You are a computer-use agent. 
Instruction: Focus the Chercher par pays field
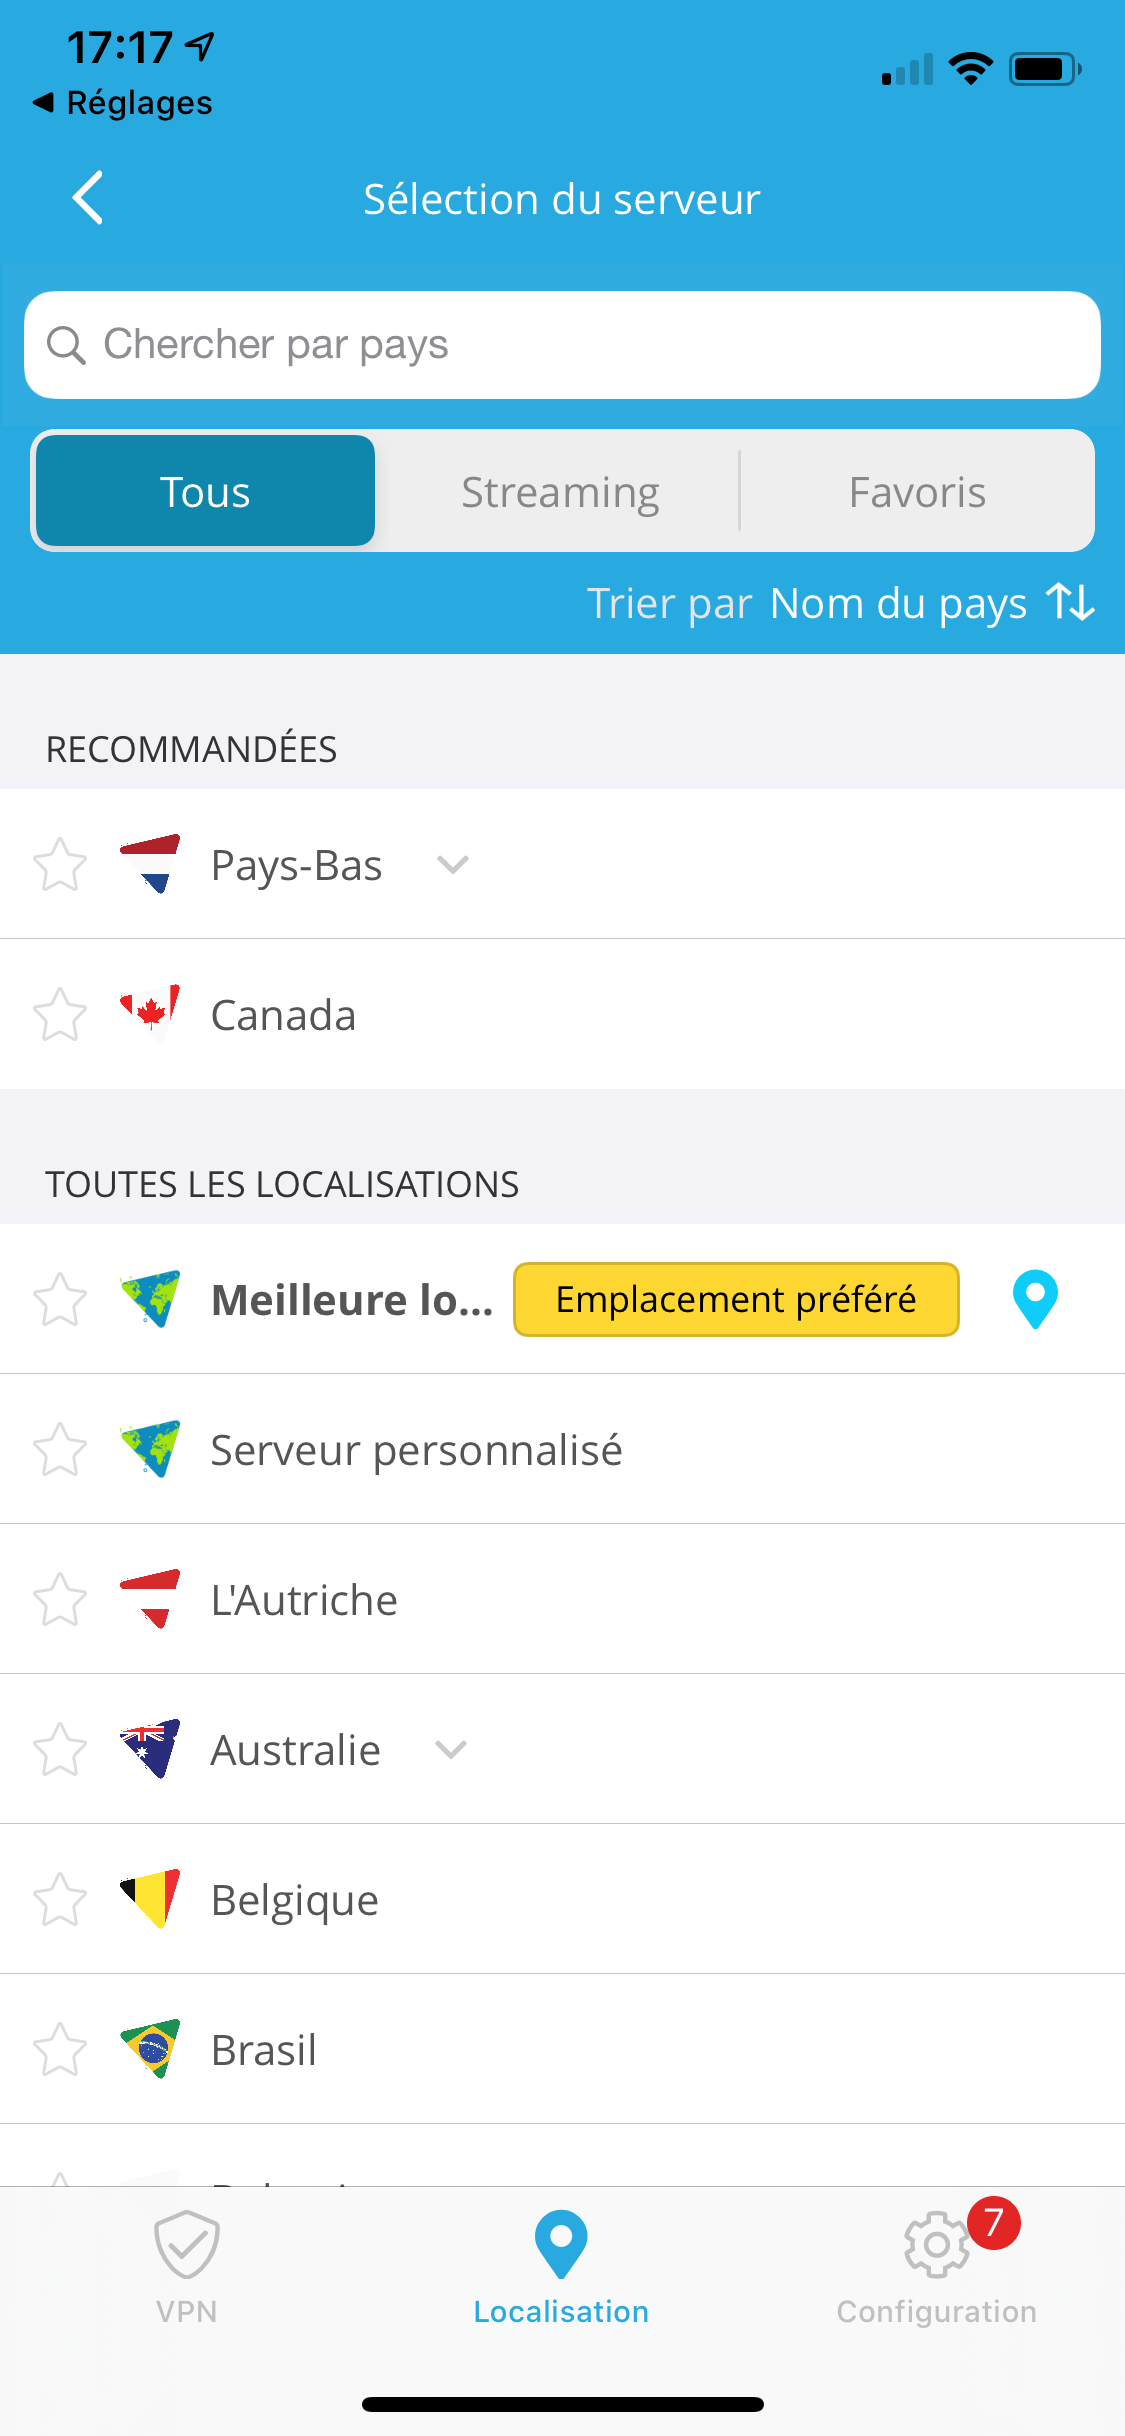562,345
